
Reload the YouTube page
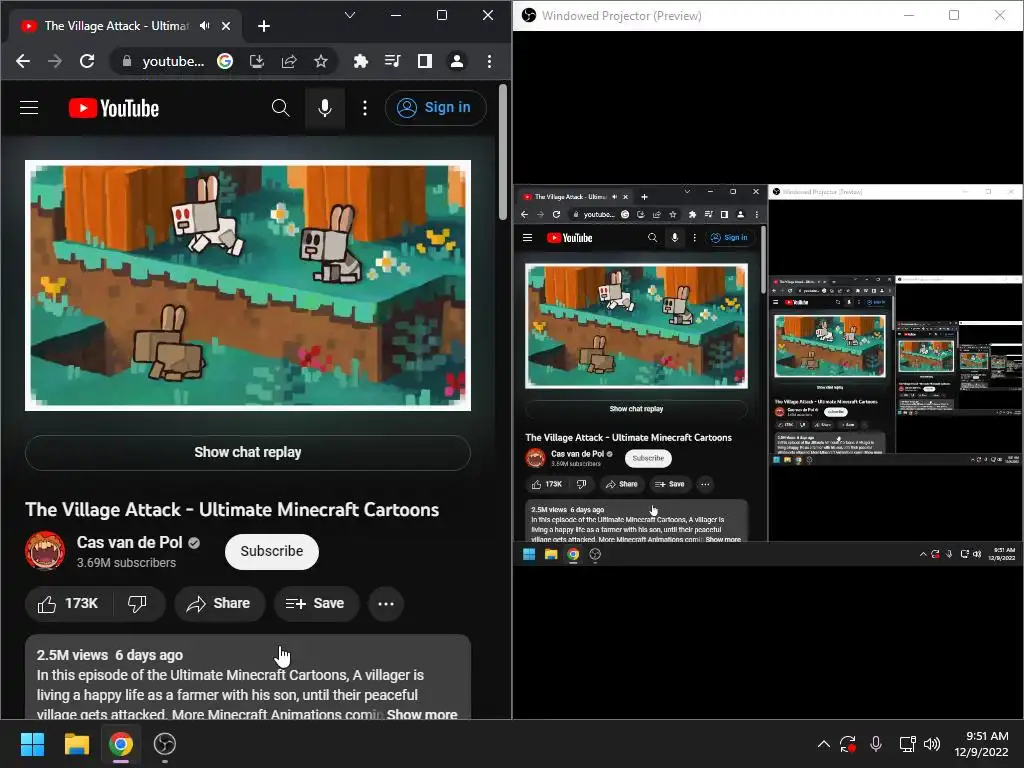point(87,61)
